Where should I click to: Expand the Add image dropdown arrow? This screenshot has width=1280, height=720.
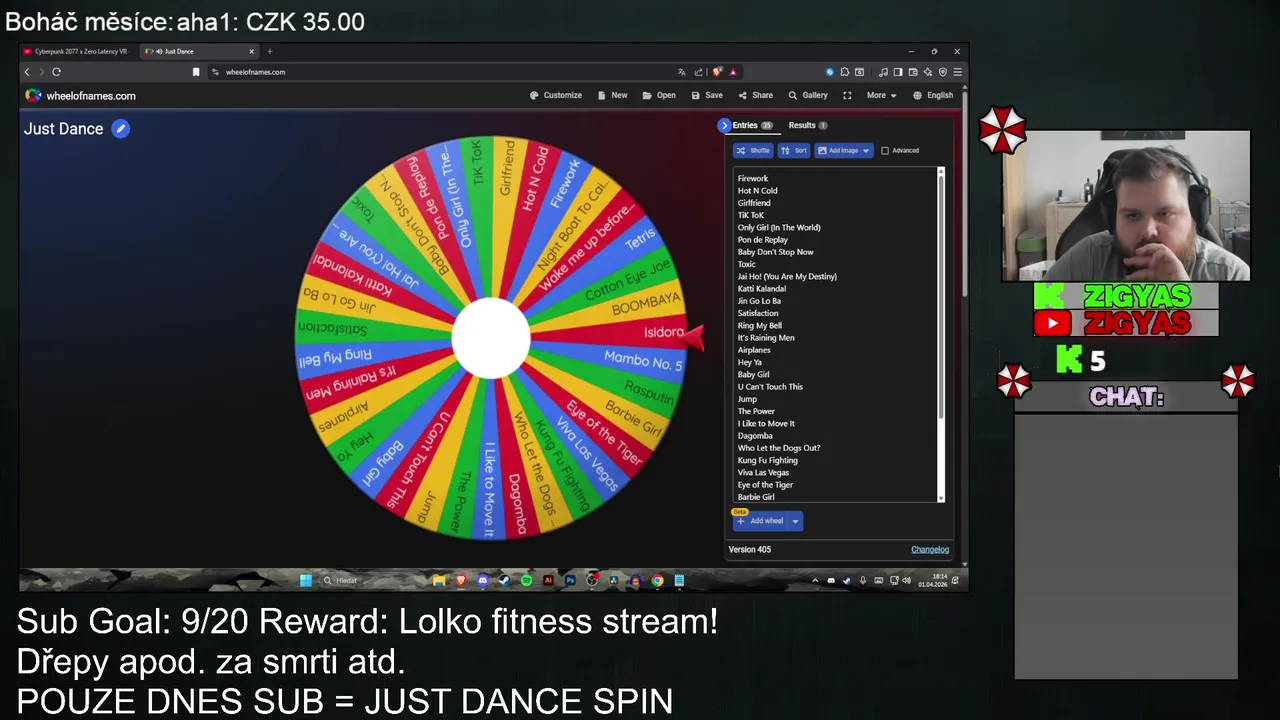point(867,150)
